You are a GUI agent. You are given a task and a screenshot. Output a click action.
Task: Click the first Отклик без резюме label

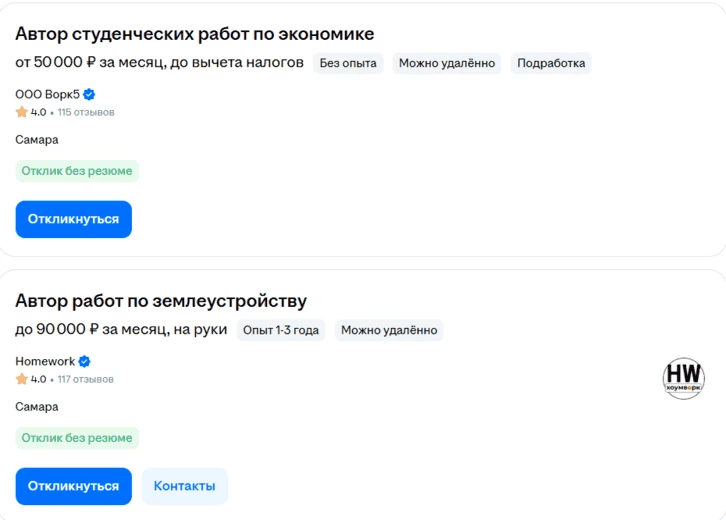tap(77, 171)
